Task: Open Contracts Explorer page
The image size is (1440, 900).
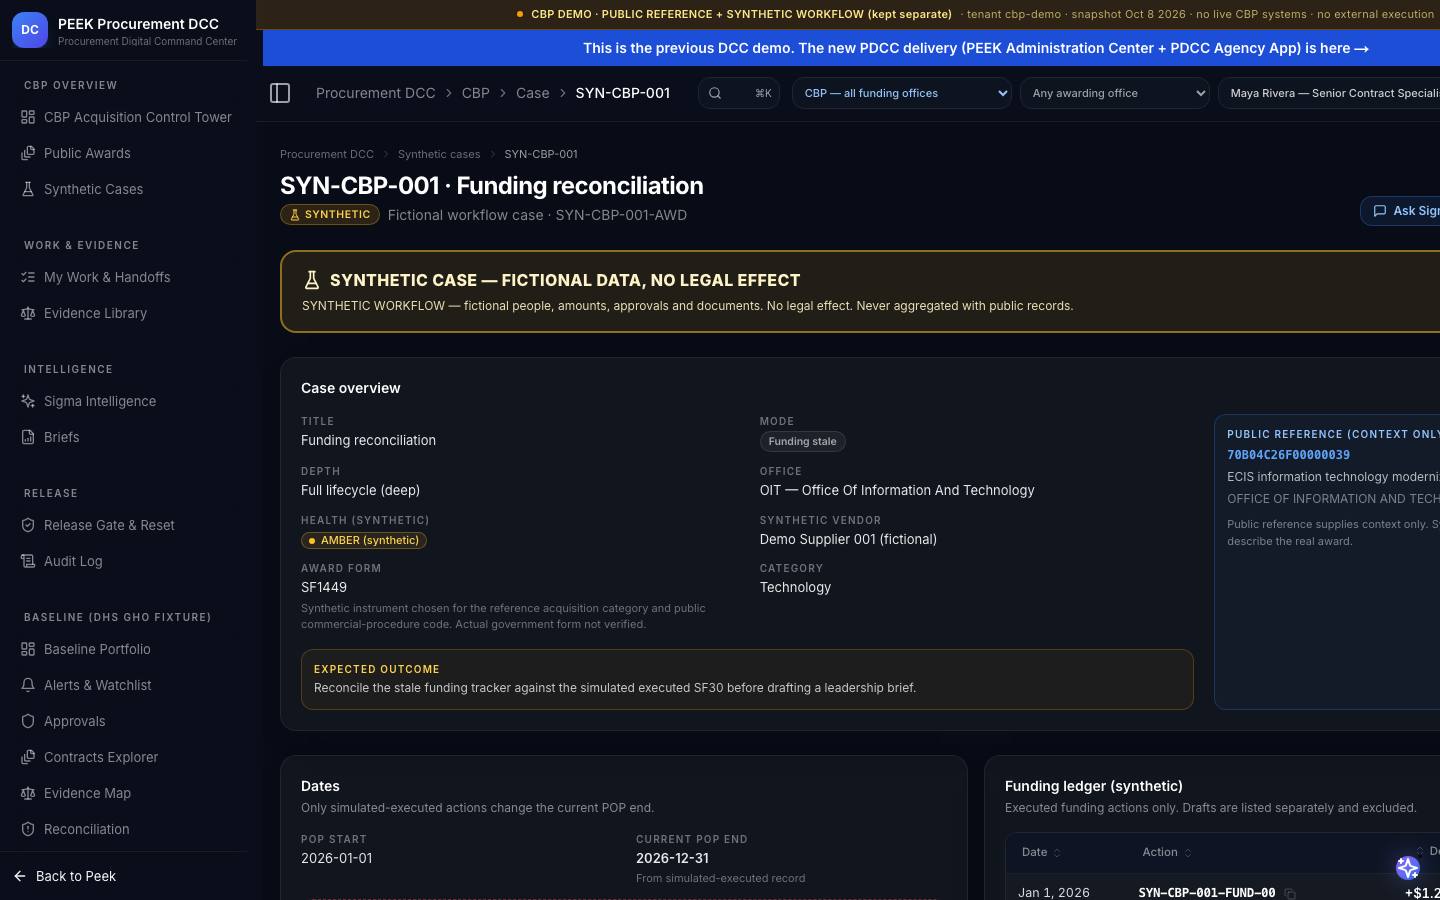Action: tap(124, 757)
